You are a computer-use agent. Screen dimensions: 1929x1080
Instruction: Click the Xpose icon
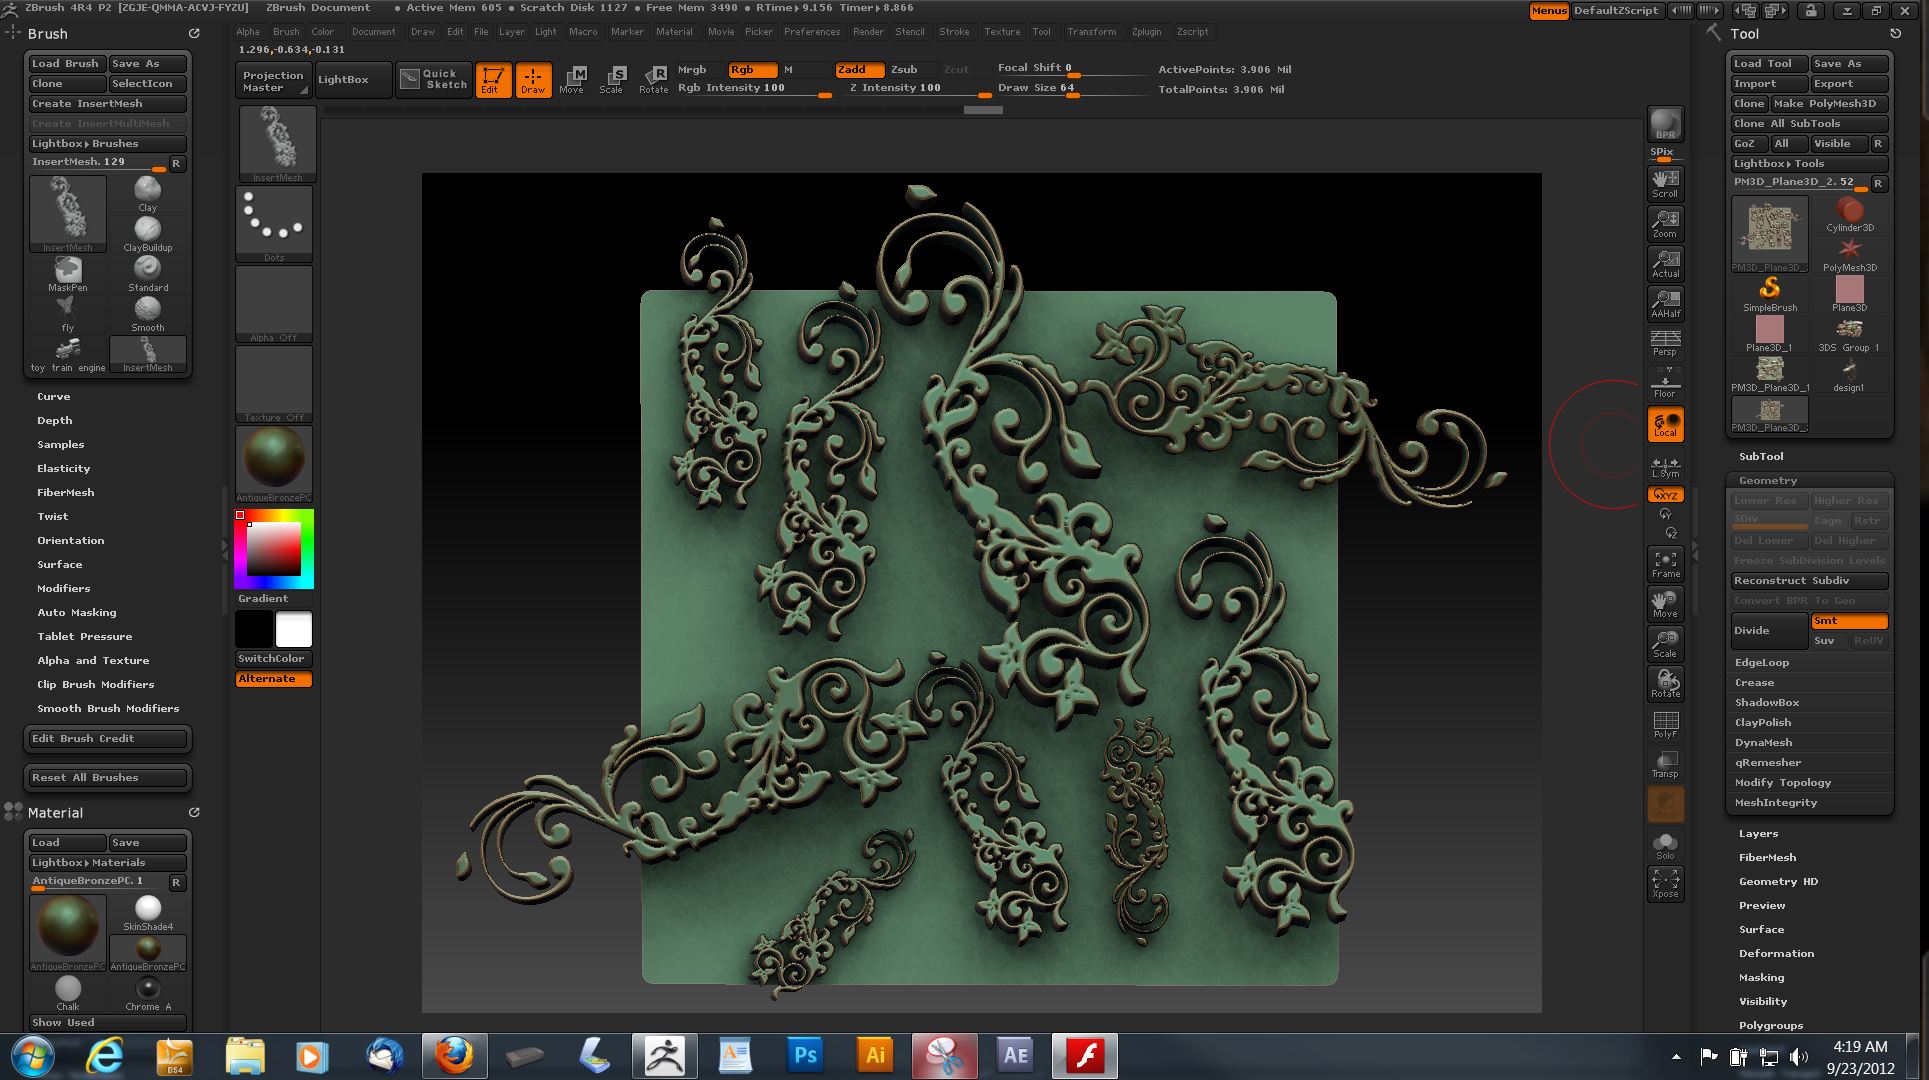pyautogui.click(x=1665, y=883)
